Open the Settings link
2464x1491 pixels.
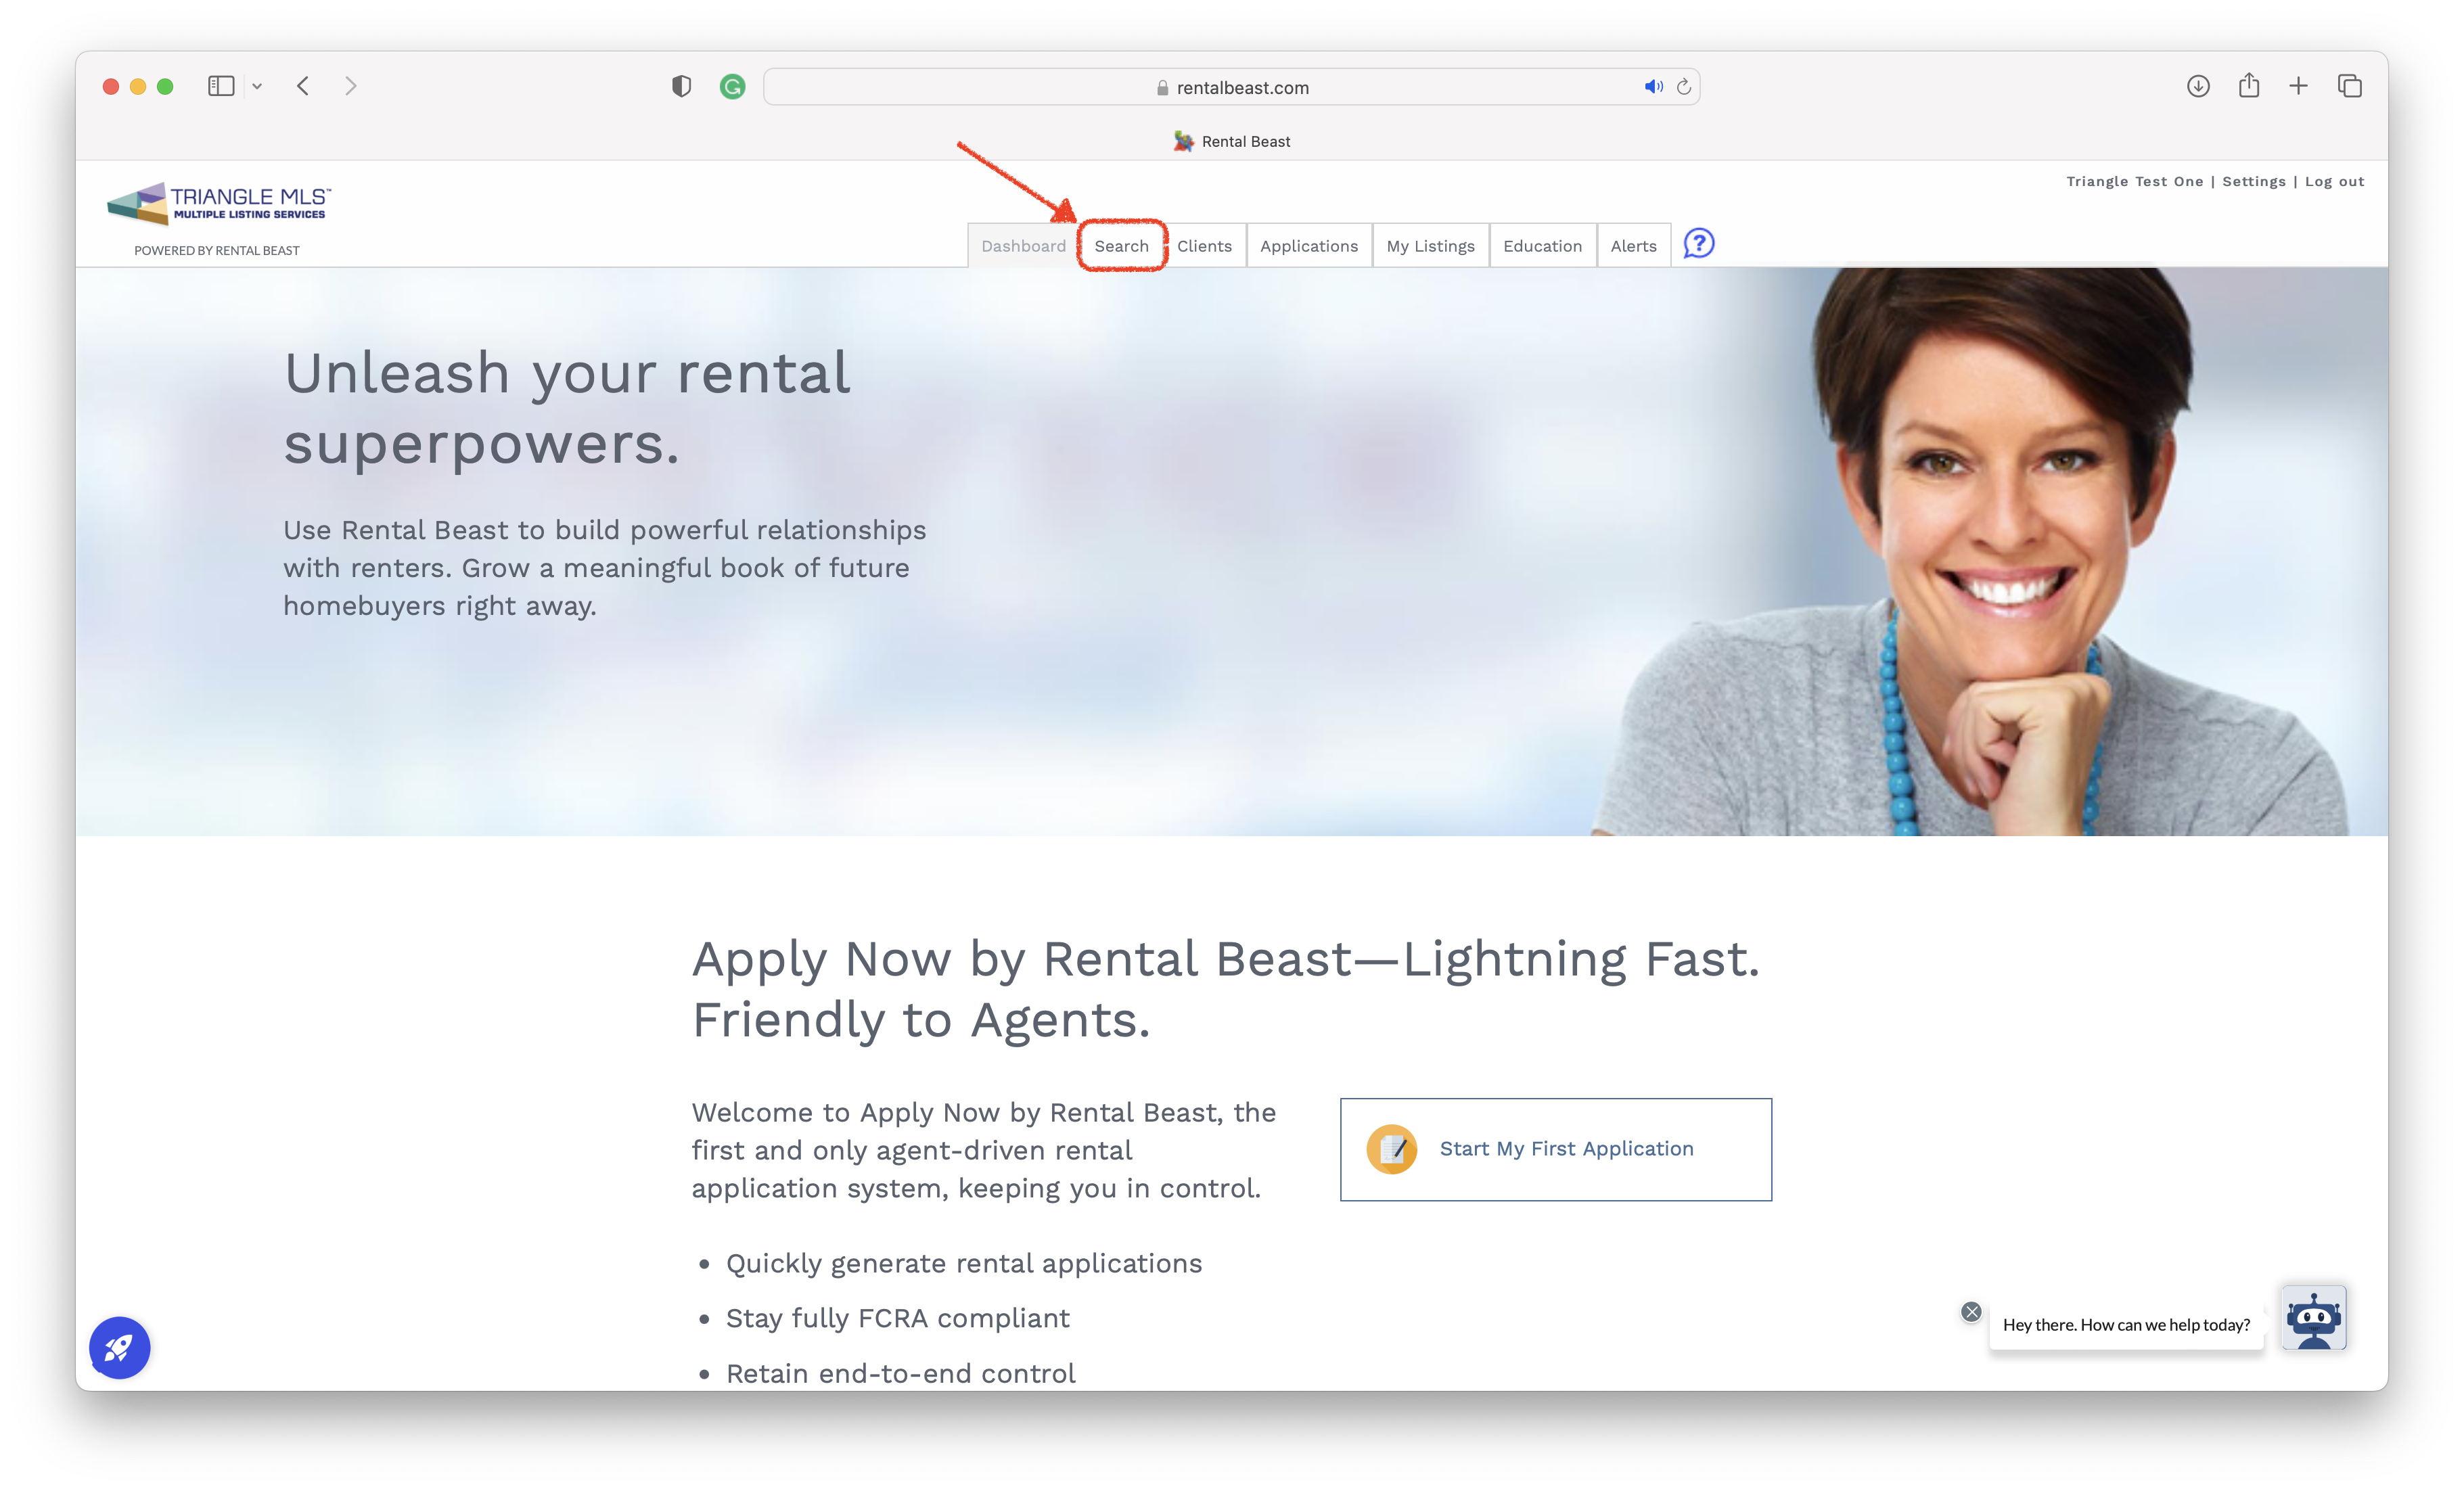point(2253,181)
